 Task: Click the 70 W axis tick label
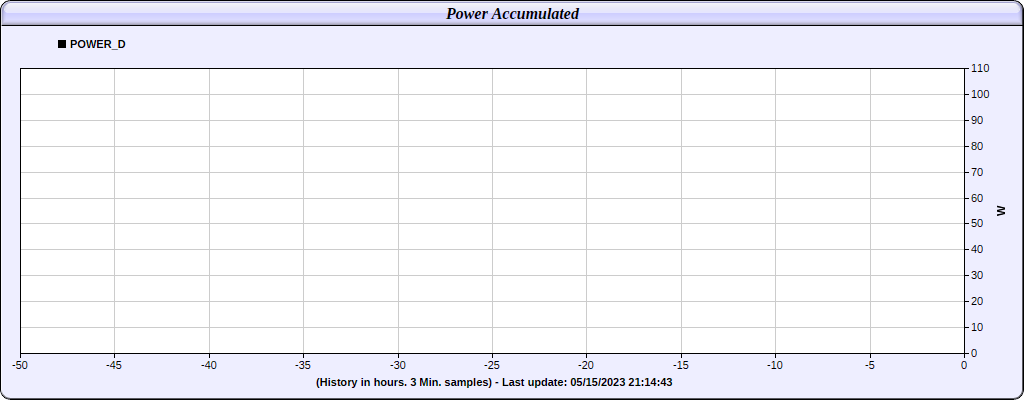pyautogui.click(x=978, y=173)
